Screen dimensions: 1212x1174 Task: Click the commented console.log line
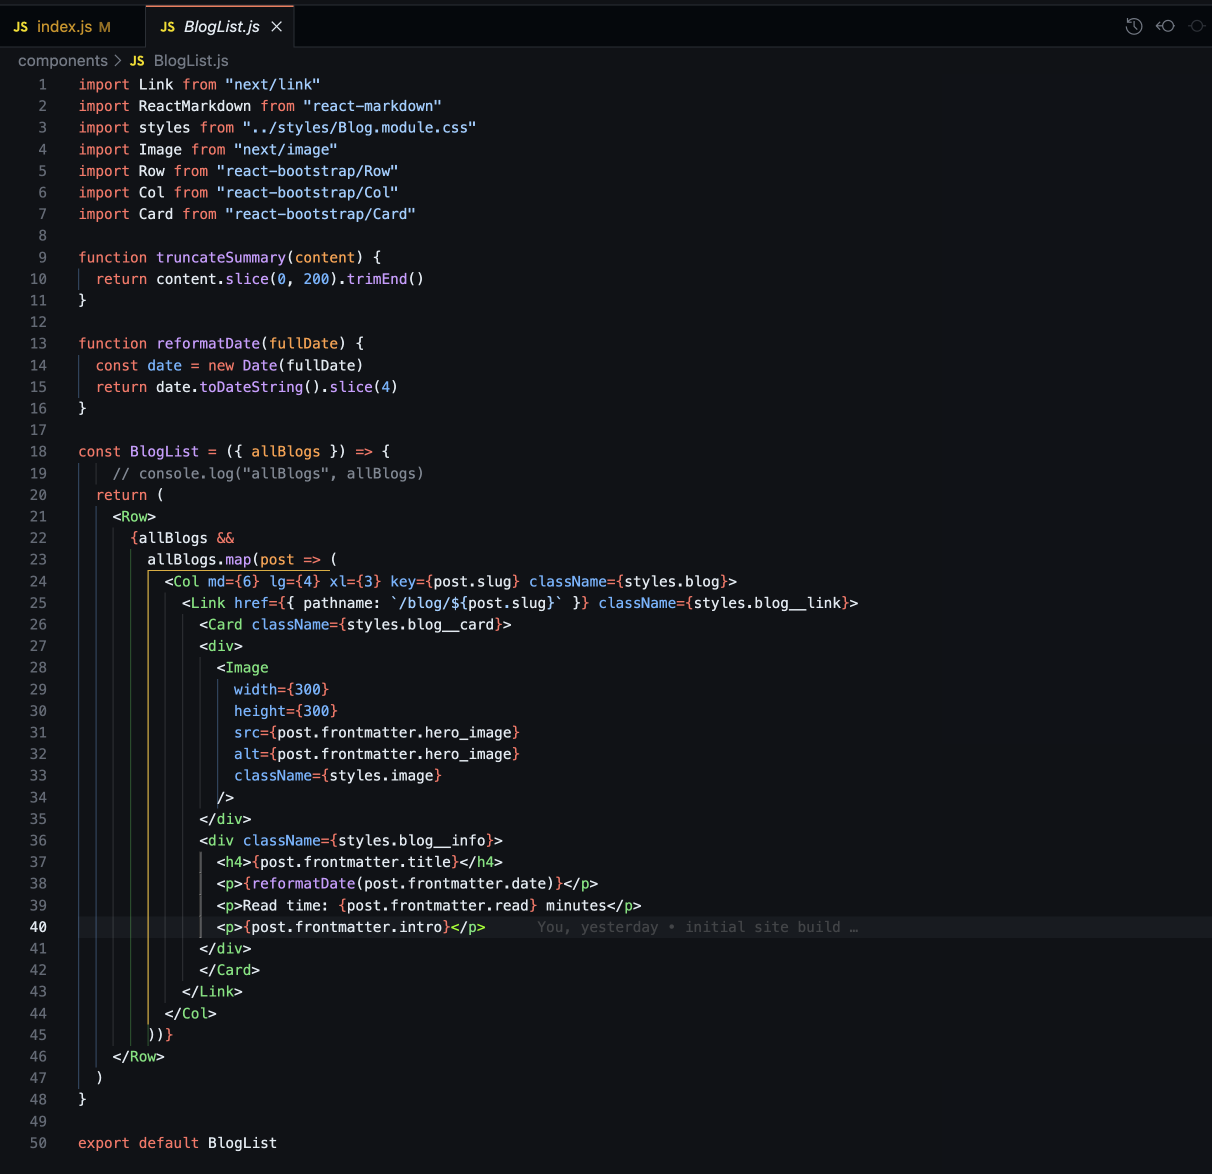[268, 474]
